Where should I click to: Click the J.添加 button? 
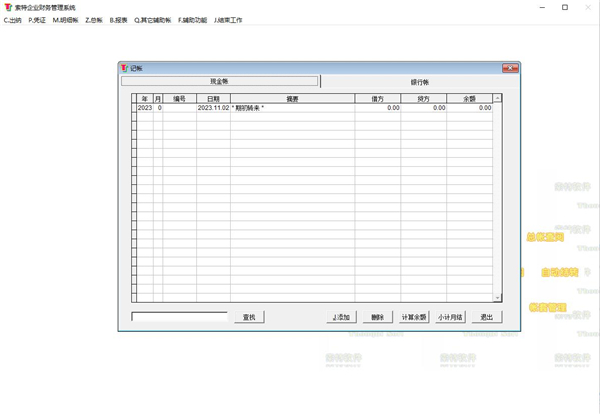tap(341, 317)
